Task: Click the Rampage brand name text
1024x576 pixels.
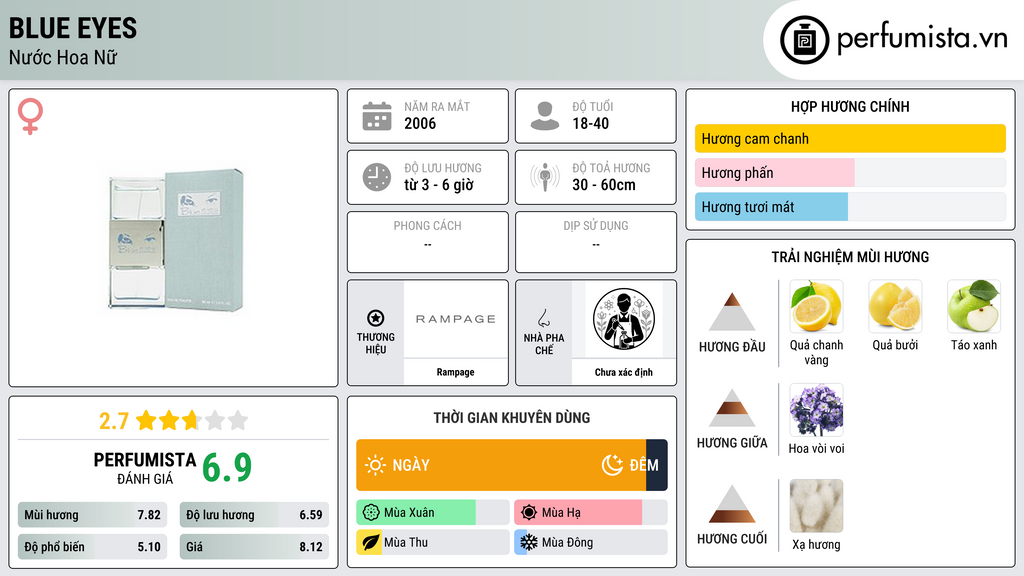Action: (456, 372)
